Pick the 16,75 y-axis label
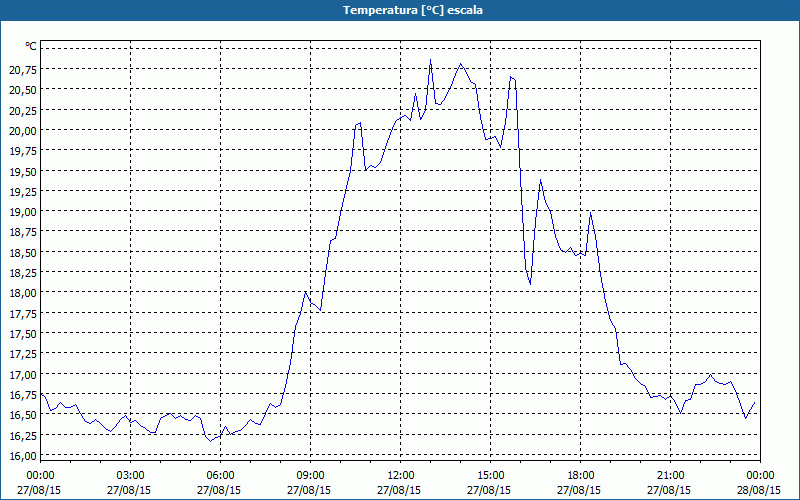 click(x=23, y=395)
